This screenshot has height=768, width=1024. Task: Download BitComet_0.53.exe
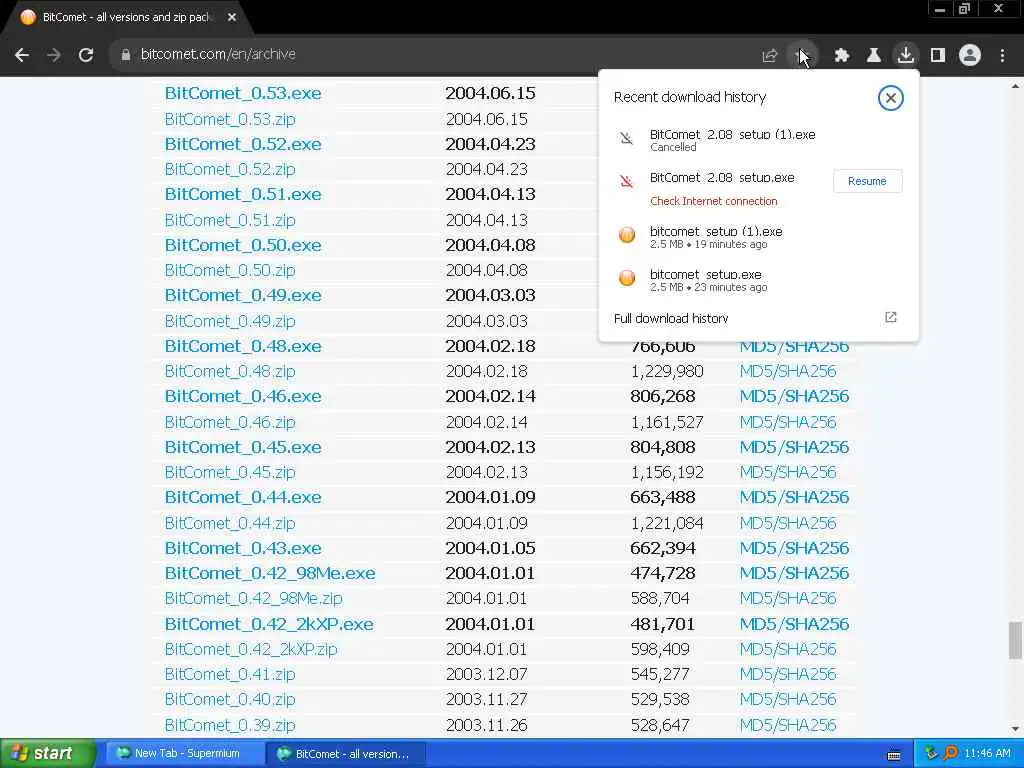click(243, 93)
